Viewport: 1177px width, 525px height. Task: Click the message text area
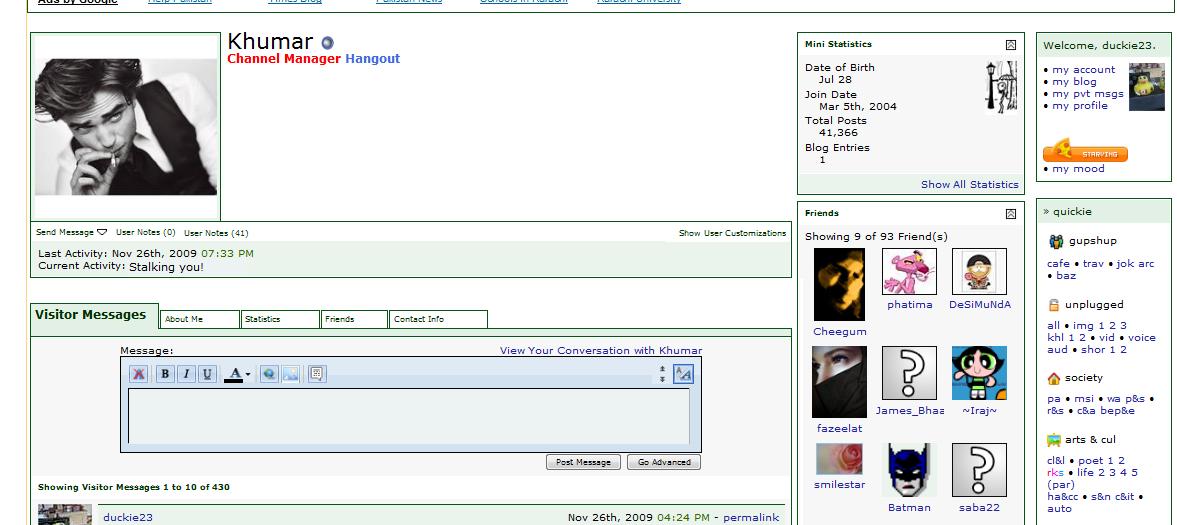pos(408,416)
